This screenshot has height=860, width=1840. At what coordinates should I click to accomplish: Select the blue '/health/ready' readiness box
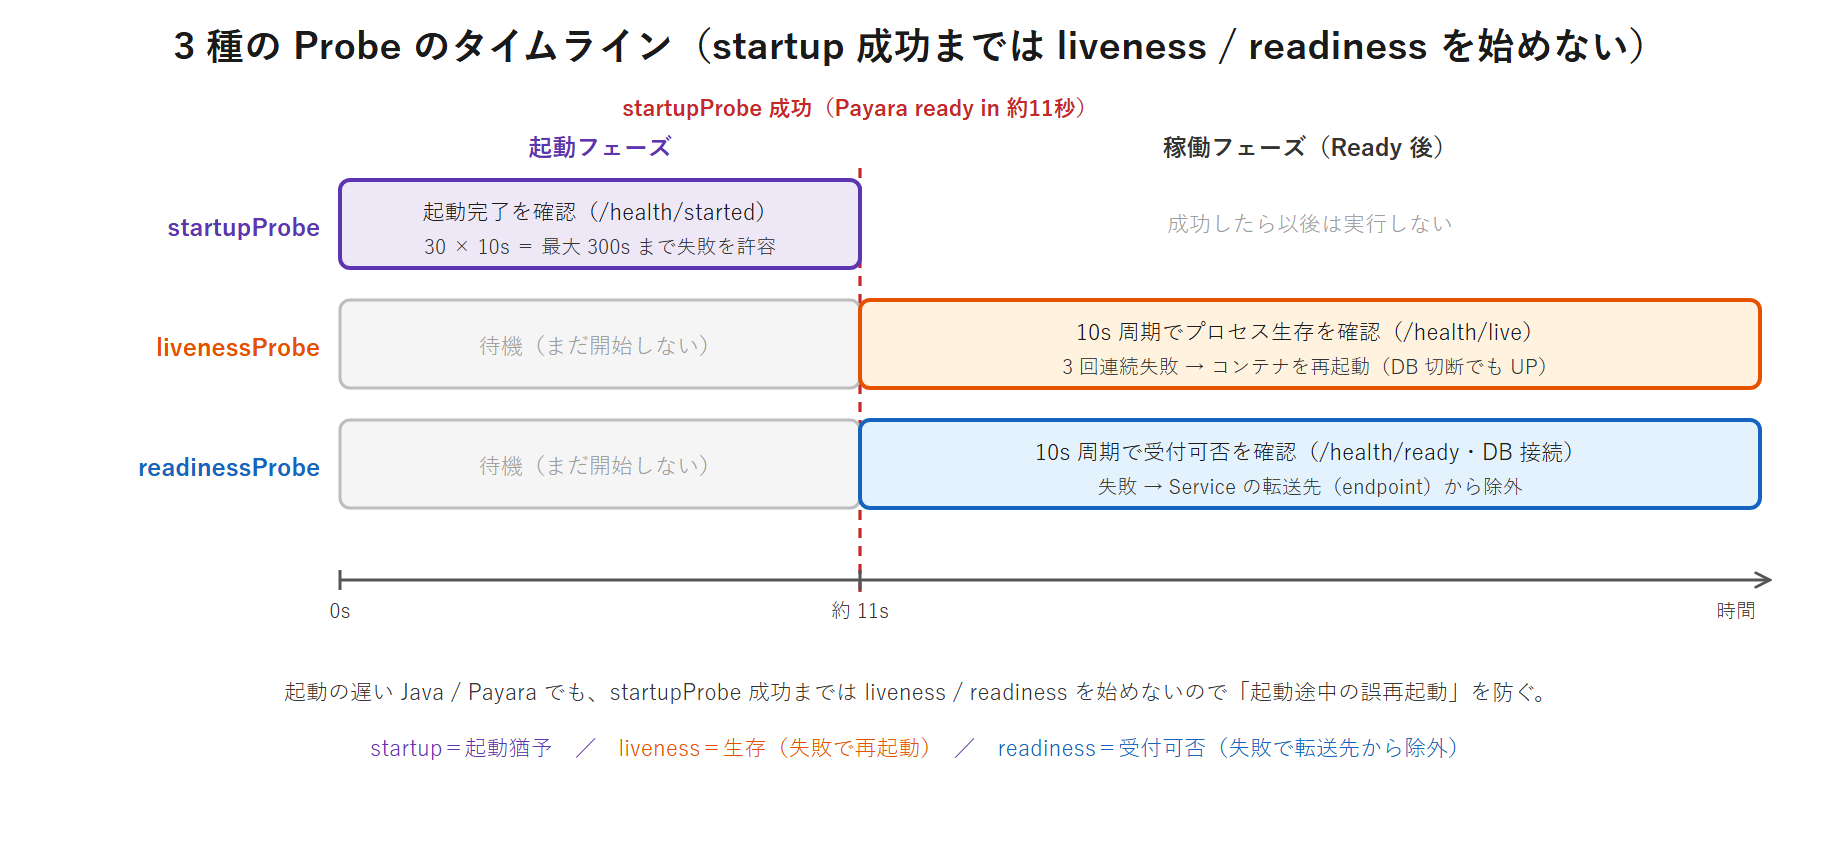(1310, 464)
